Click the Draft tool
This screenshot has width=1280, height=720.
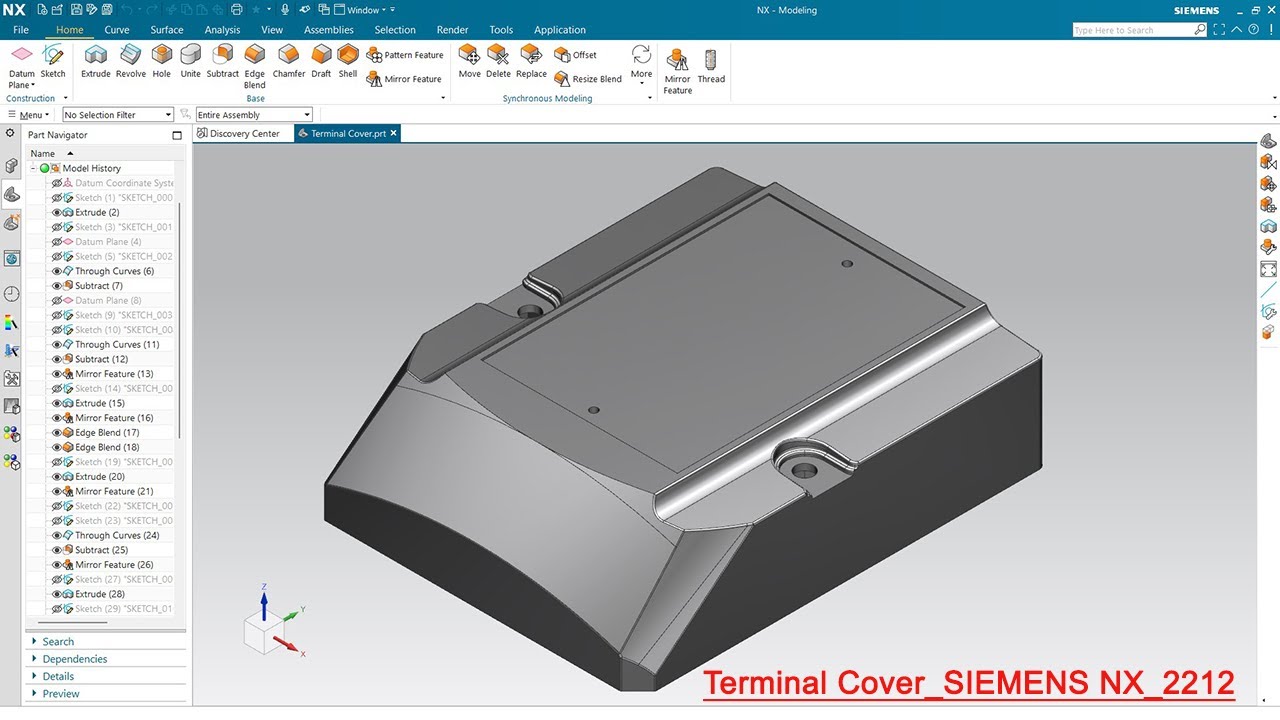click(x=321, y=62)
